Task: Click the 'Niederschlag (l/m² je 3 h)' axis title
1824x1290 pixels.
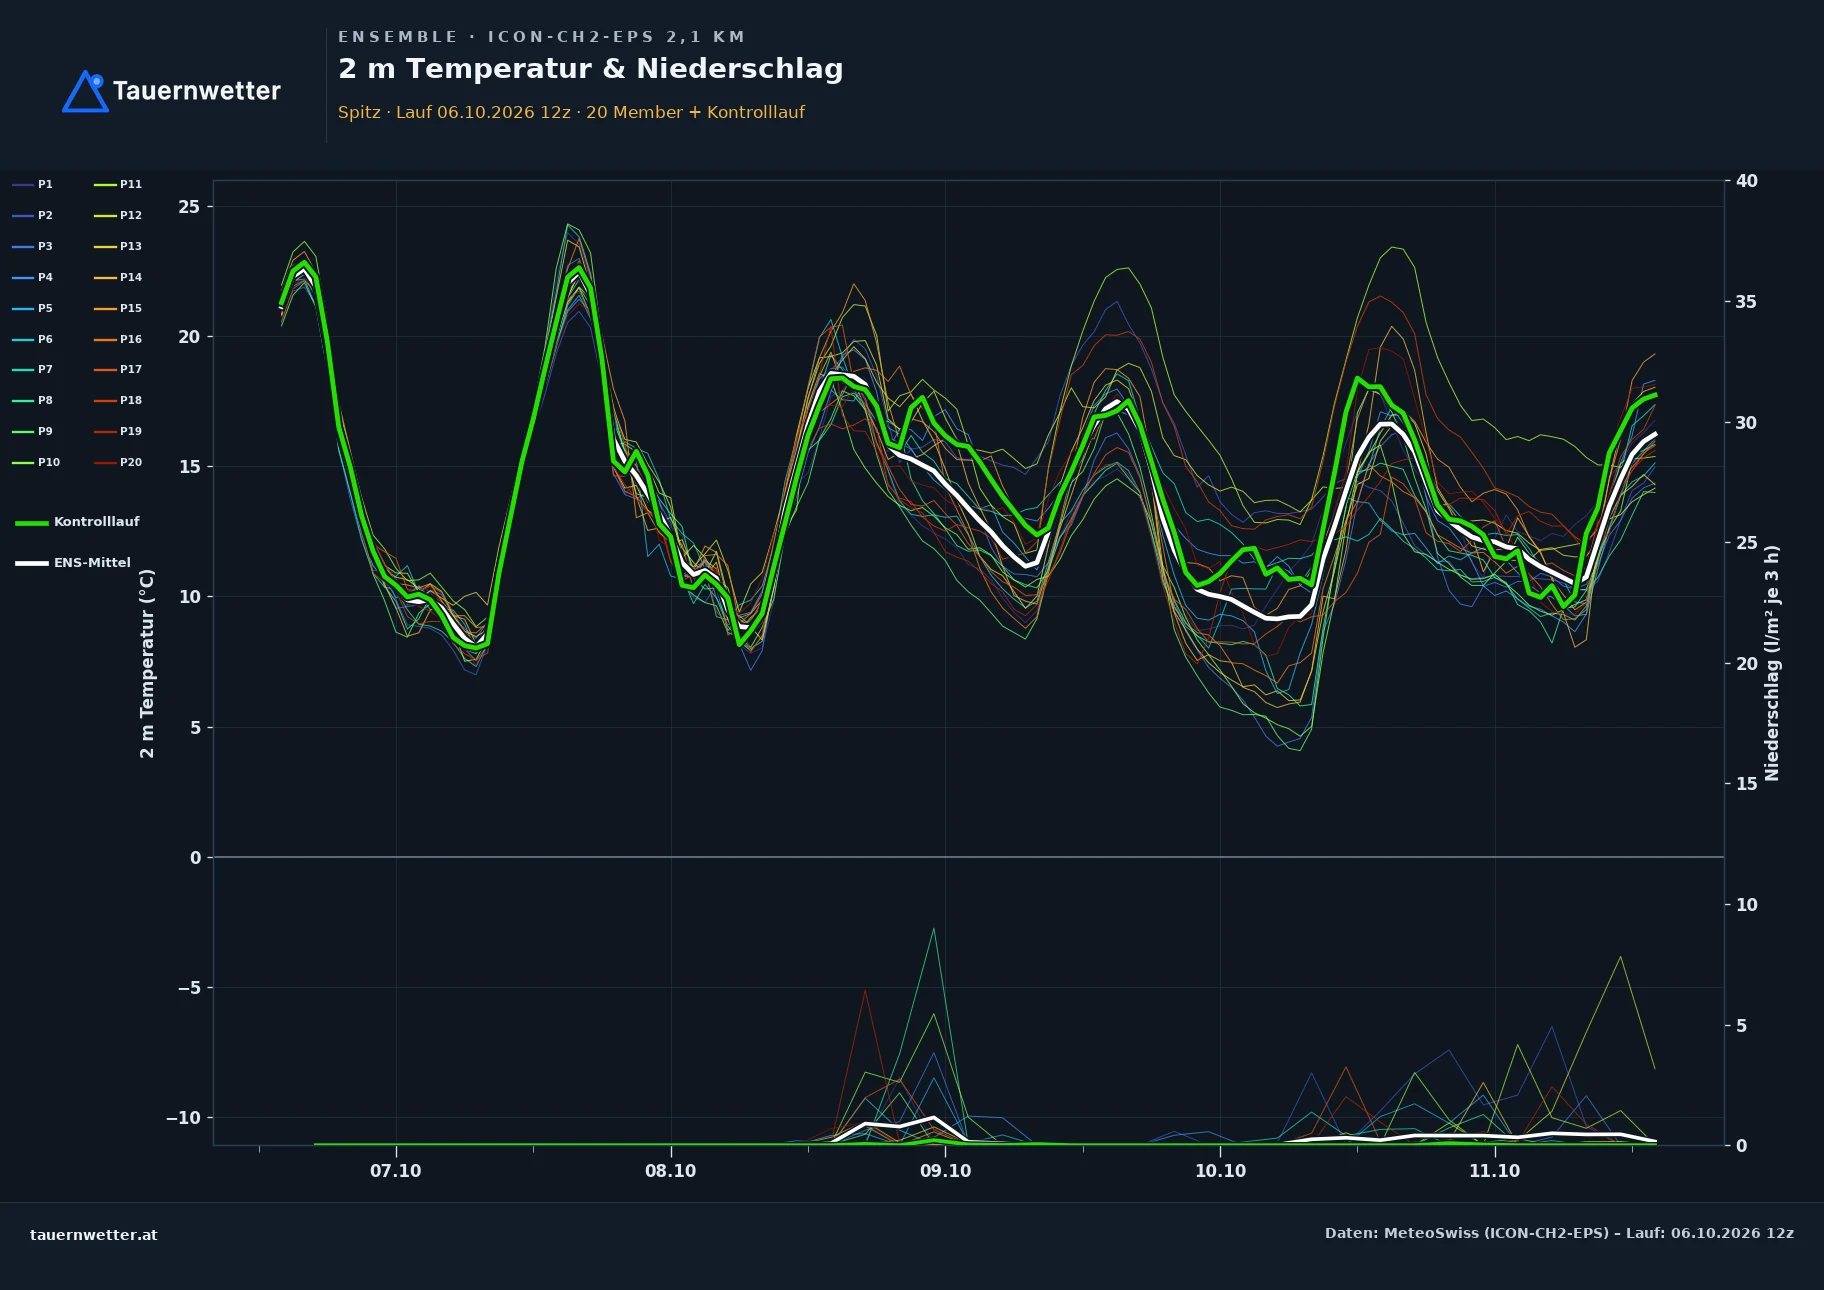Action: click(x=1772, y=663)
